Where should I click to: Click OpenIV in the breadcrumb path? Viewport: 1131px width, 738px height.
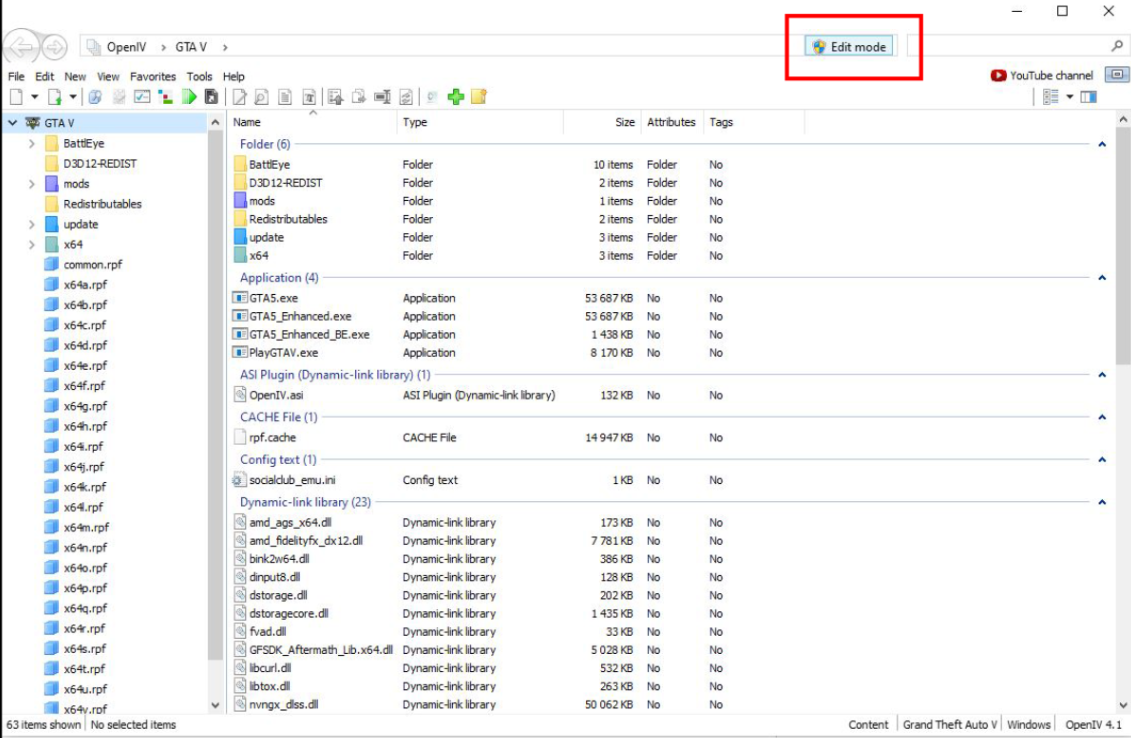(x=127, y=47)
